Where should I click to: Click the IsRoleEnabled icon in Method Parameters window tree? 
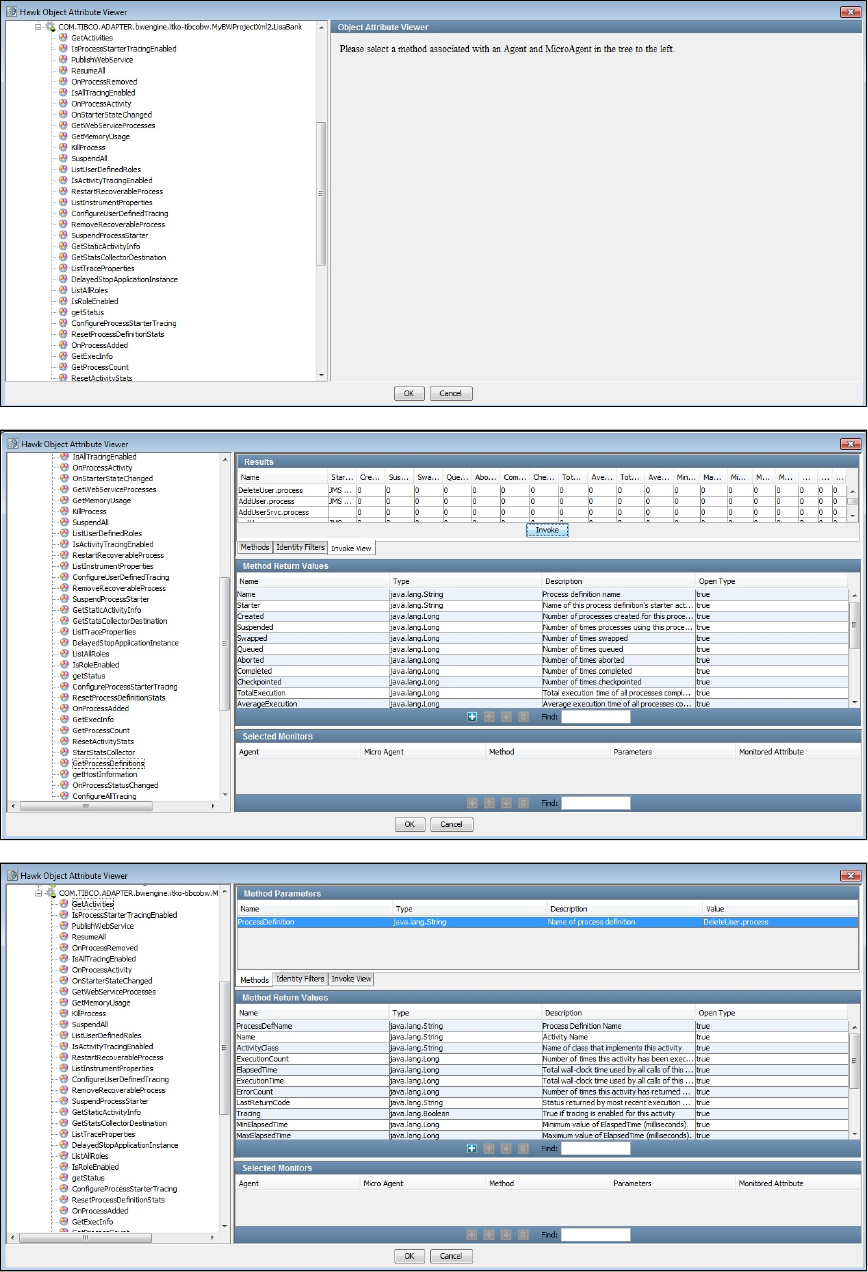point(64,1167)
